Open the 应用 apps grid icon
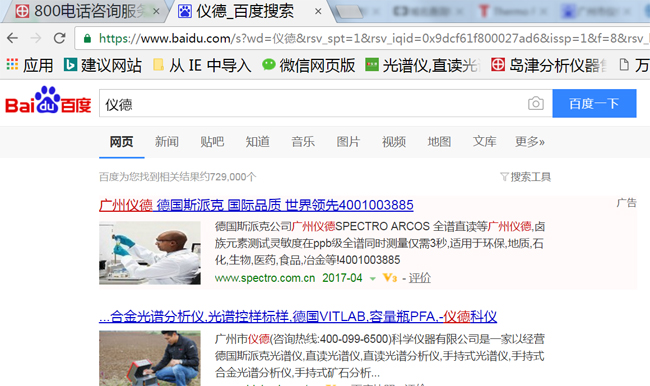 coord(12,64)
